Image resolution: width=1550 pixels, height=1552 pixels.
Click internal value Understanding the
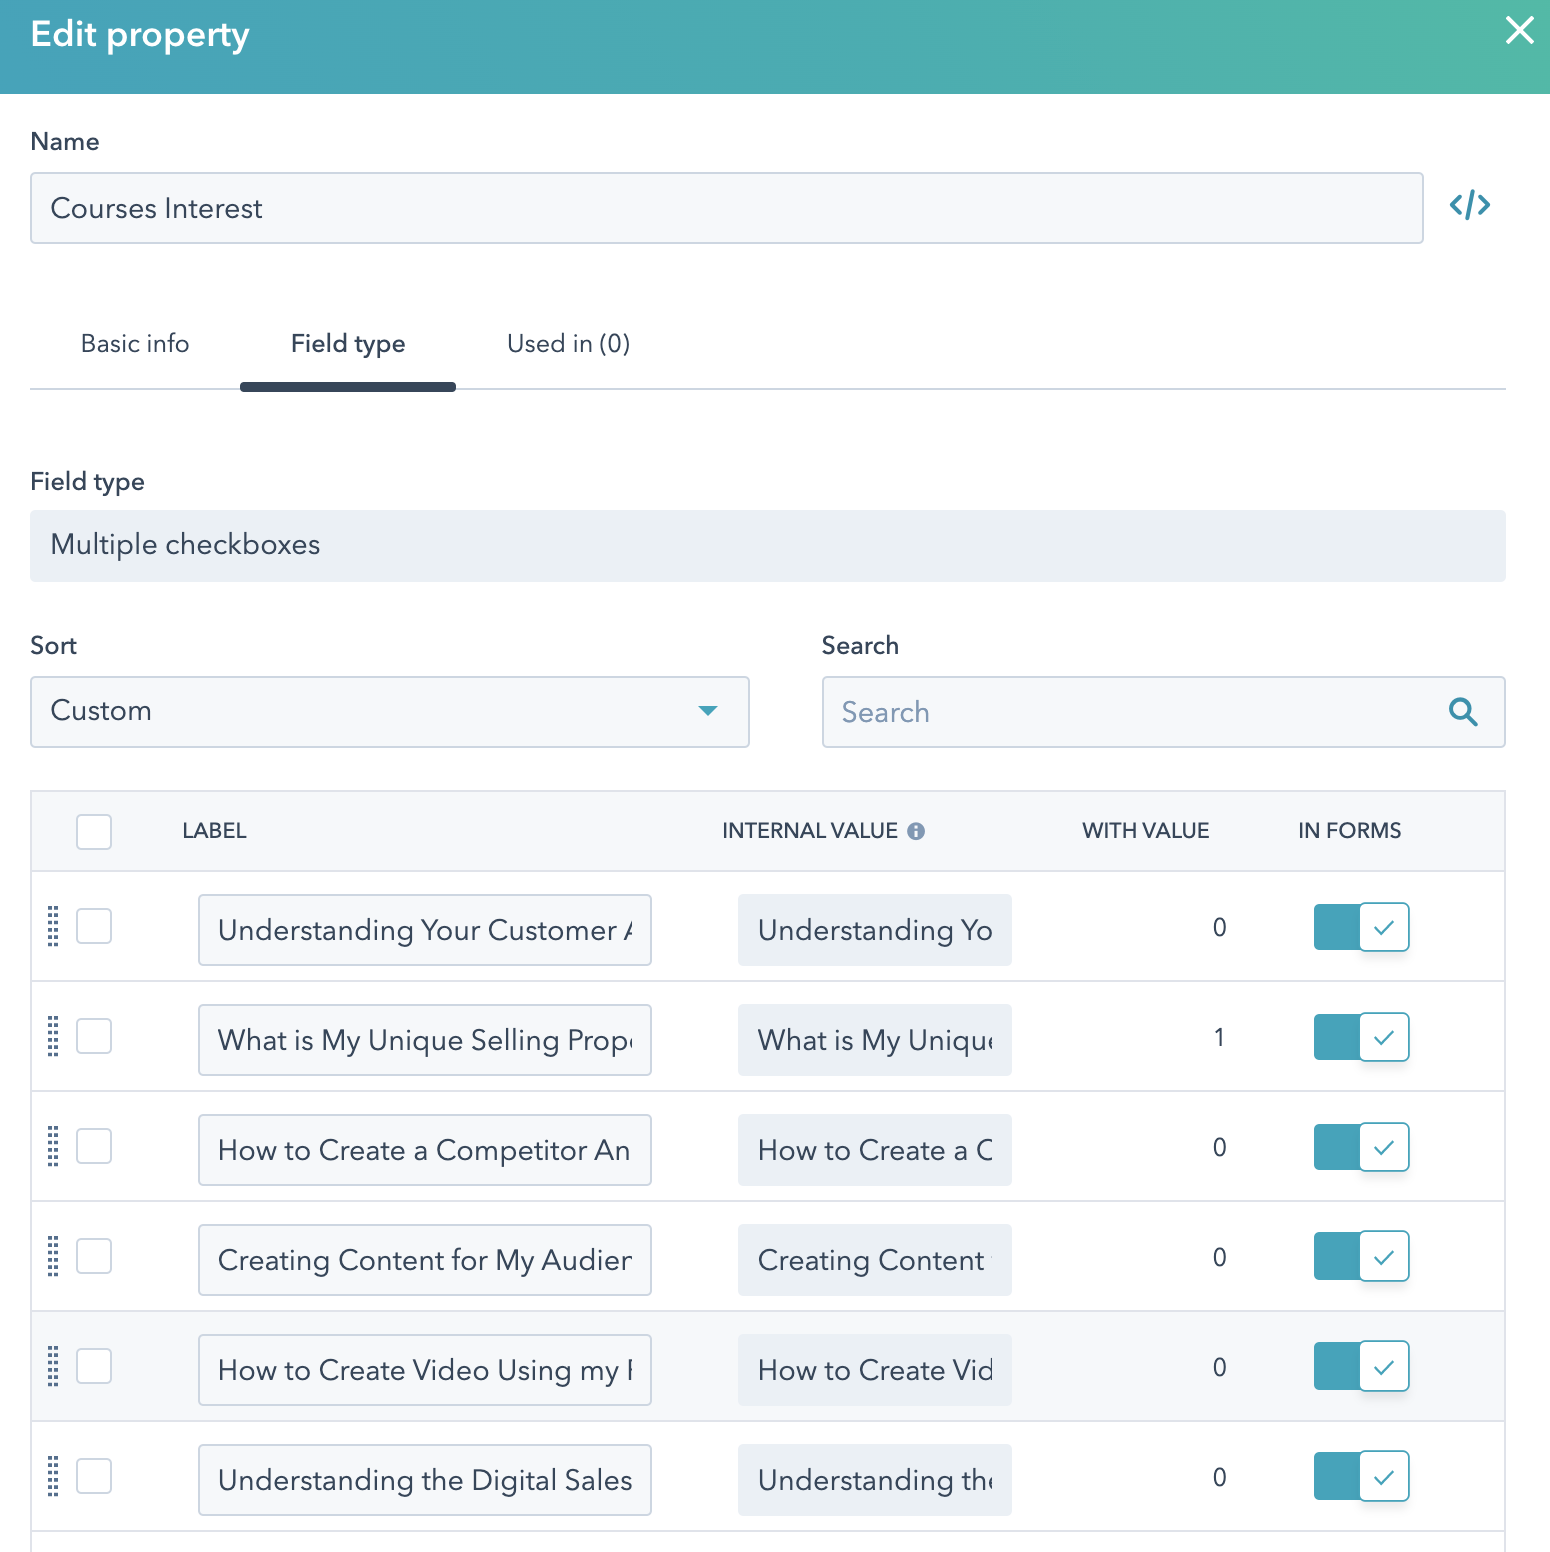[x=875, y=1480]
